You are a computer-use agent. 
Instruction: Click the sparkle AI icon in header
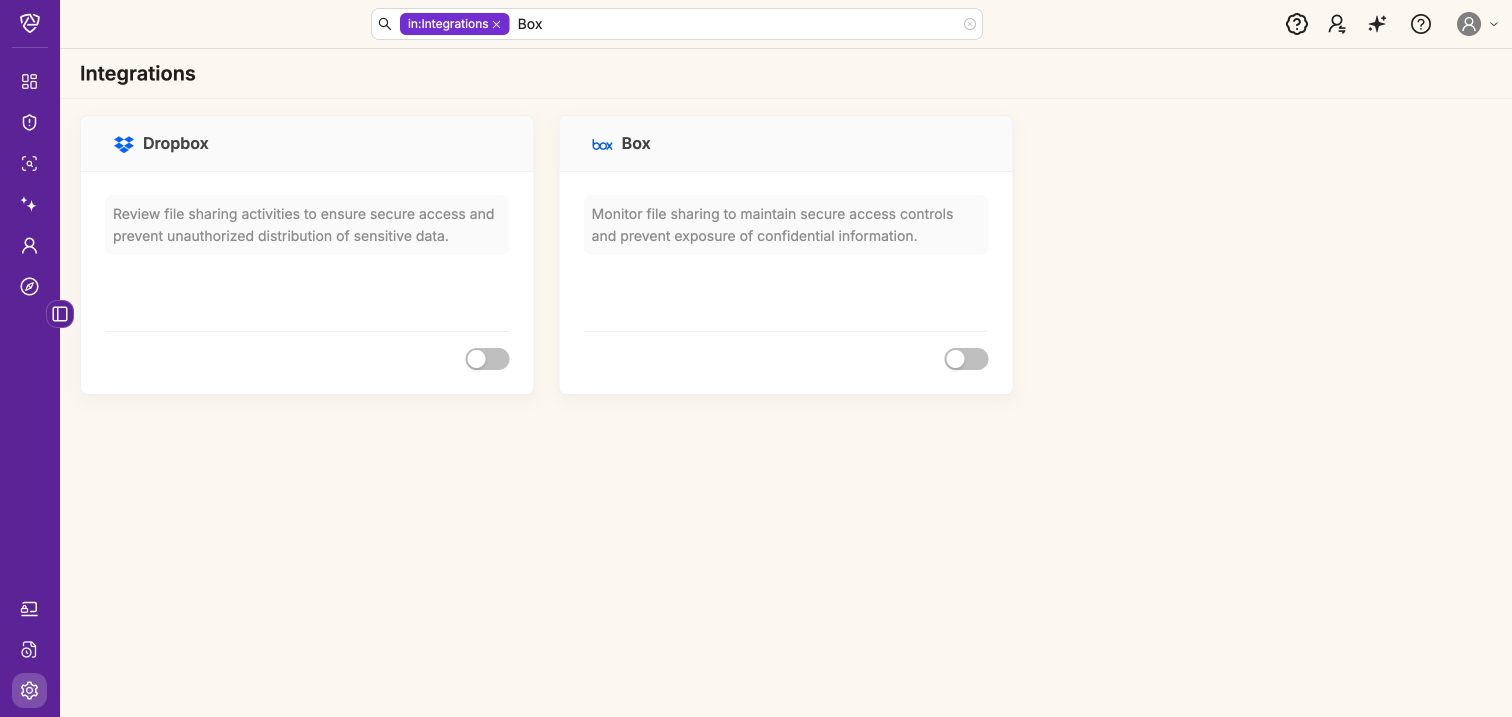coord(1378,25)
